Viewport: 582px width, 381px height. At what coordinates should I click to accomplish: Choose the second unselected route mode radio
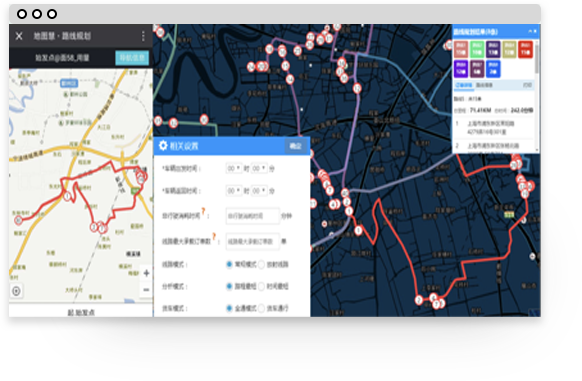(x=261, y=264)
